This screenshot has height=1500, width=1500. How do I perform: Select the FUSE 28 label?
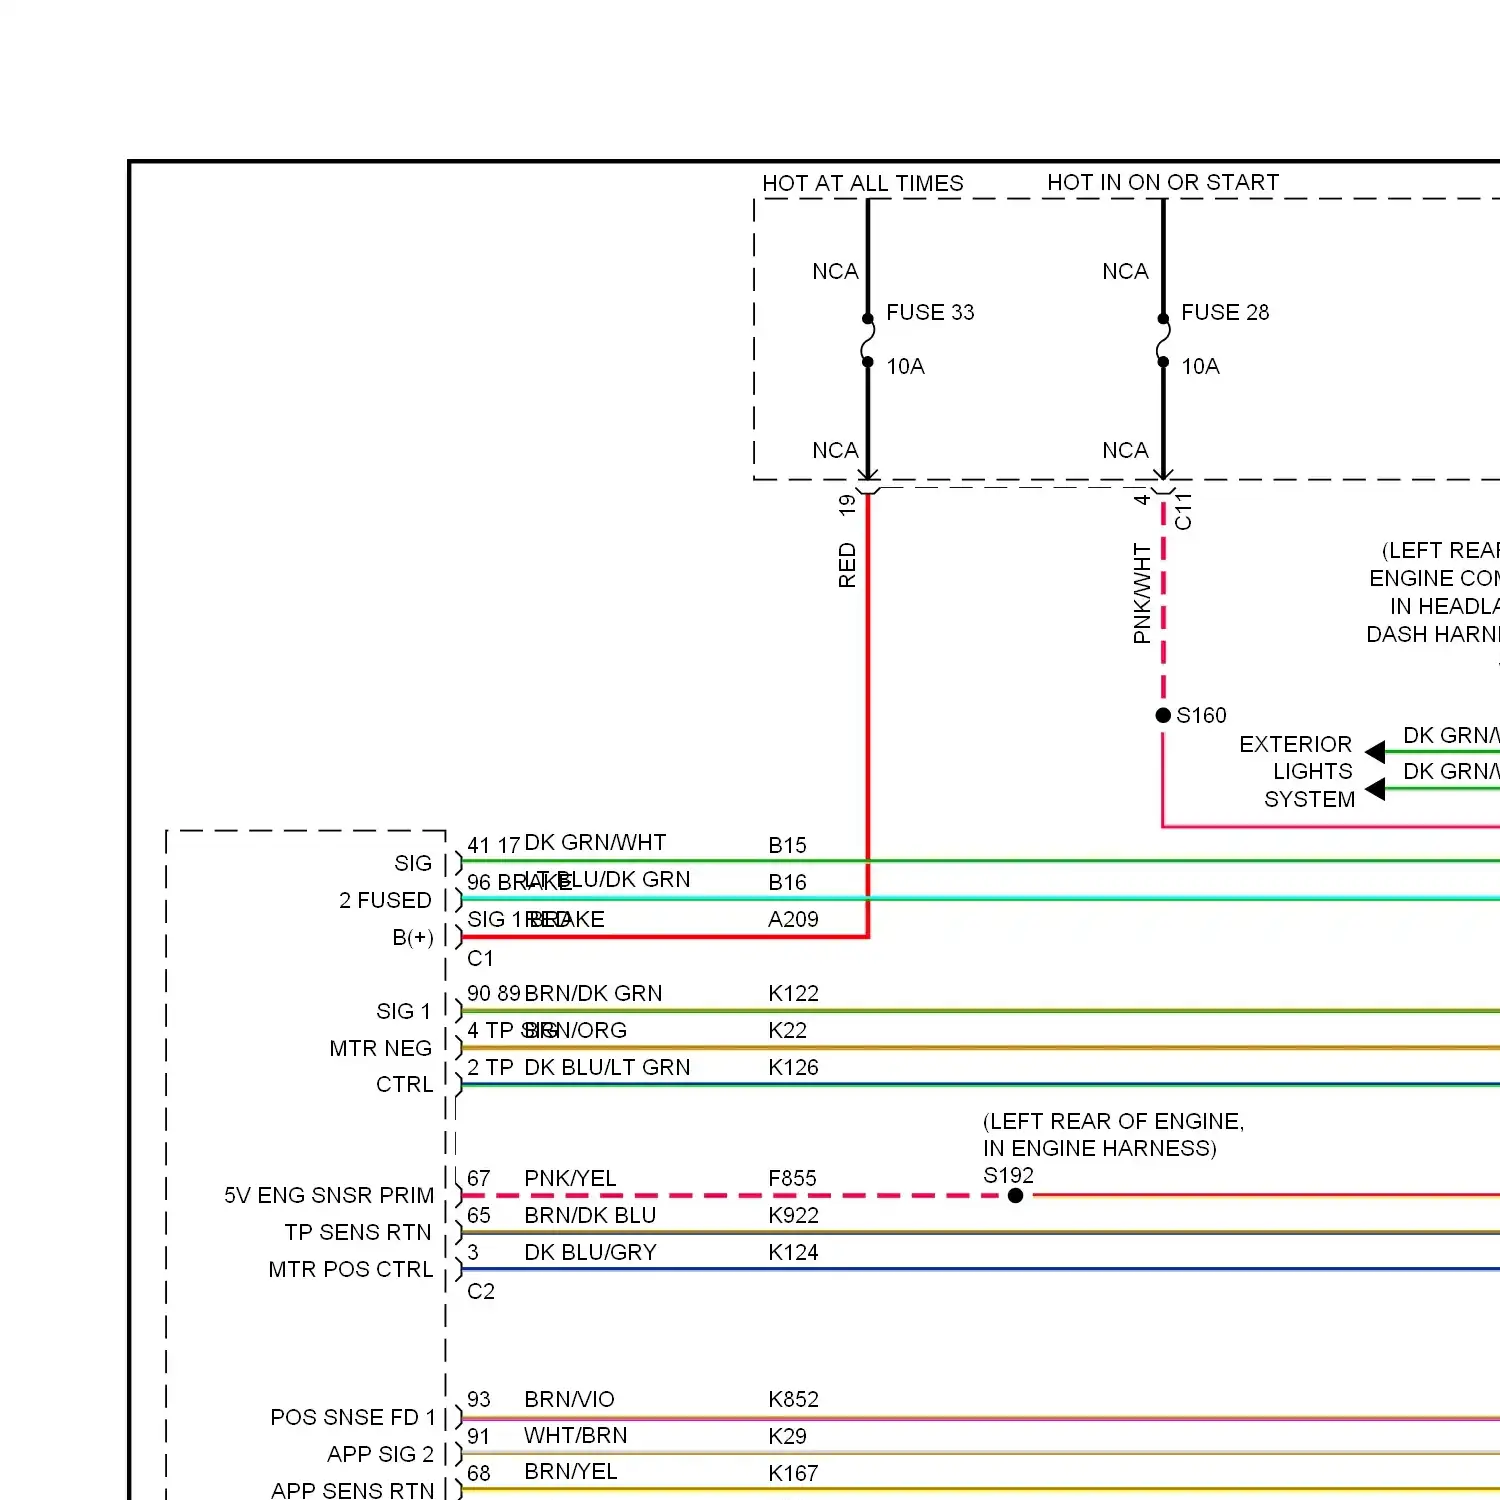[1225, 312]
